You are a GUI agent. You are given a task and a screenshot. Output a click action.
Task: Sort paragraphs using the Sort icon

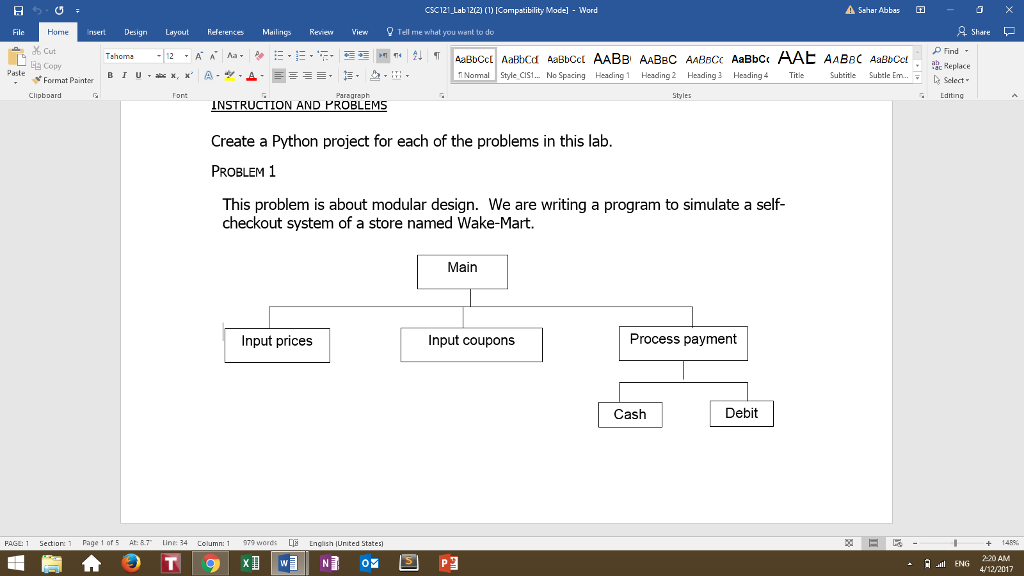tap(417, 56)
